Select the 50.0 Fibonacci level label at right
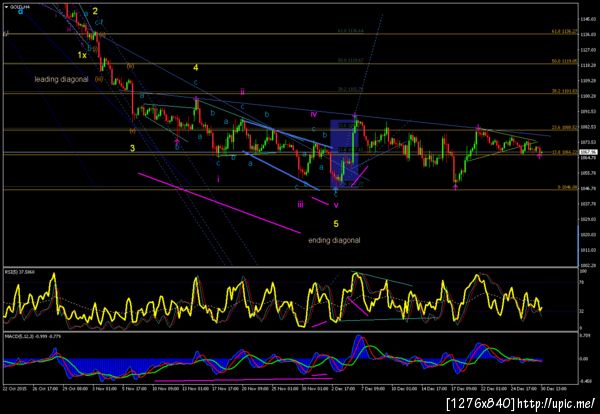This screenshot has height=414, width=600. click(x=565, y=61)
